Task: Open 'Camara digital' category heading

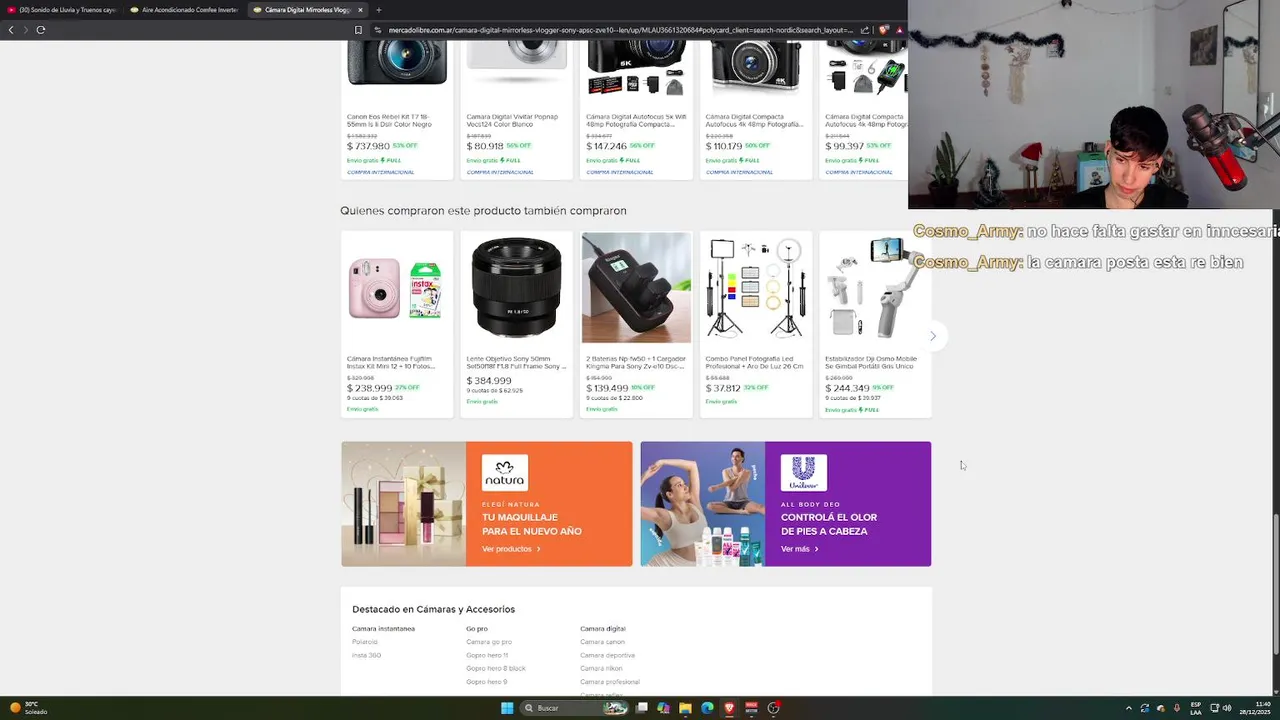Action: (x=603, y=629)
